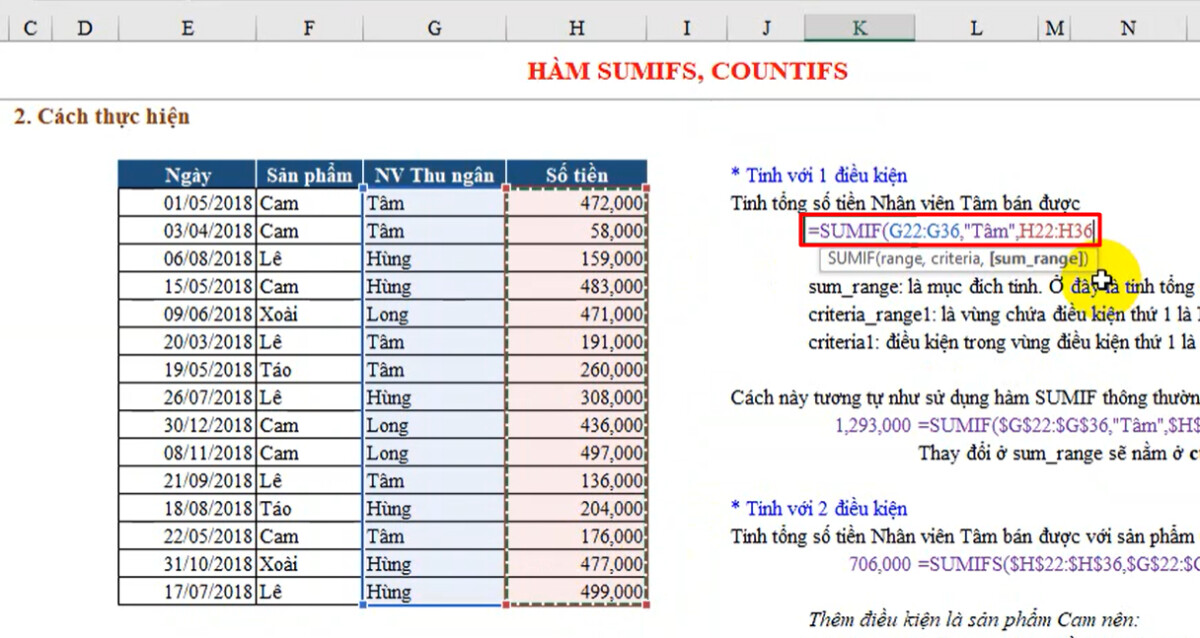Select column F header
The width and height of the screenshot is (1200, 638).
click(309, 28)
